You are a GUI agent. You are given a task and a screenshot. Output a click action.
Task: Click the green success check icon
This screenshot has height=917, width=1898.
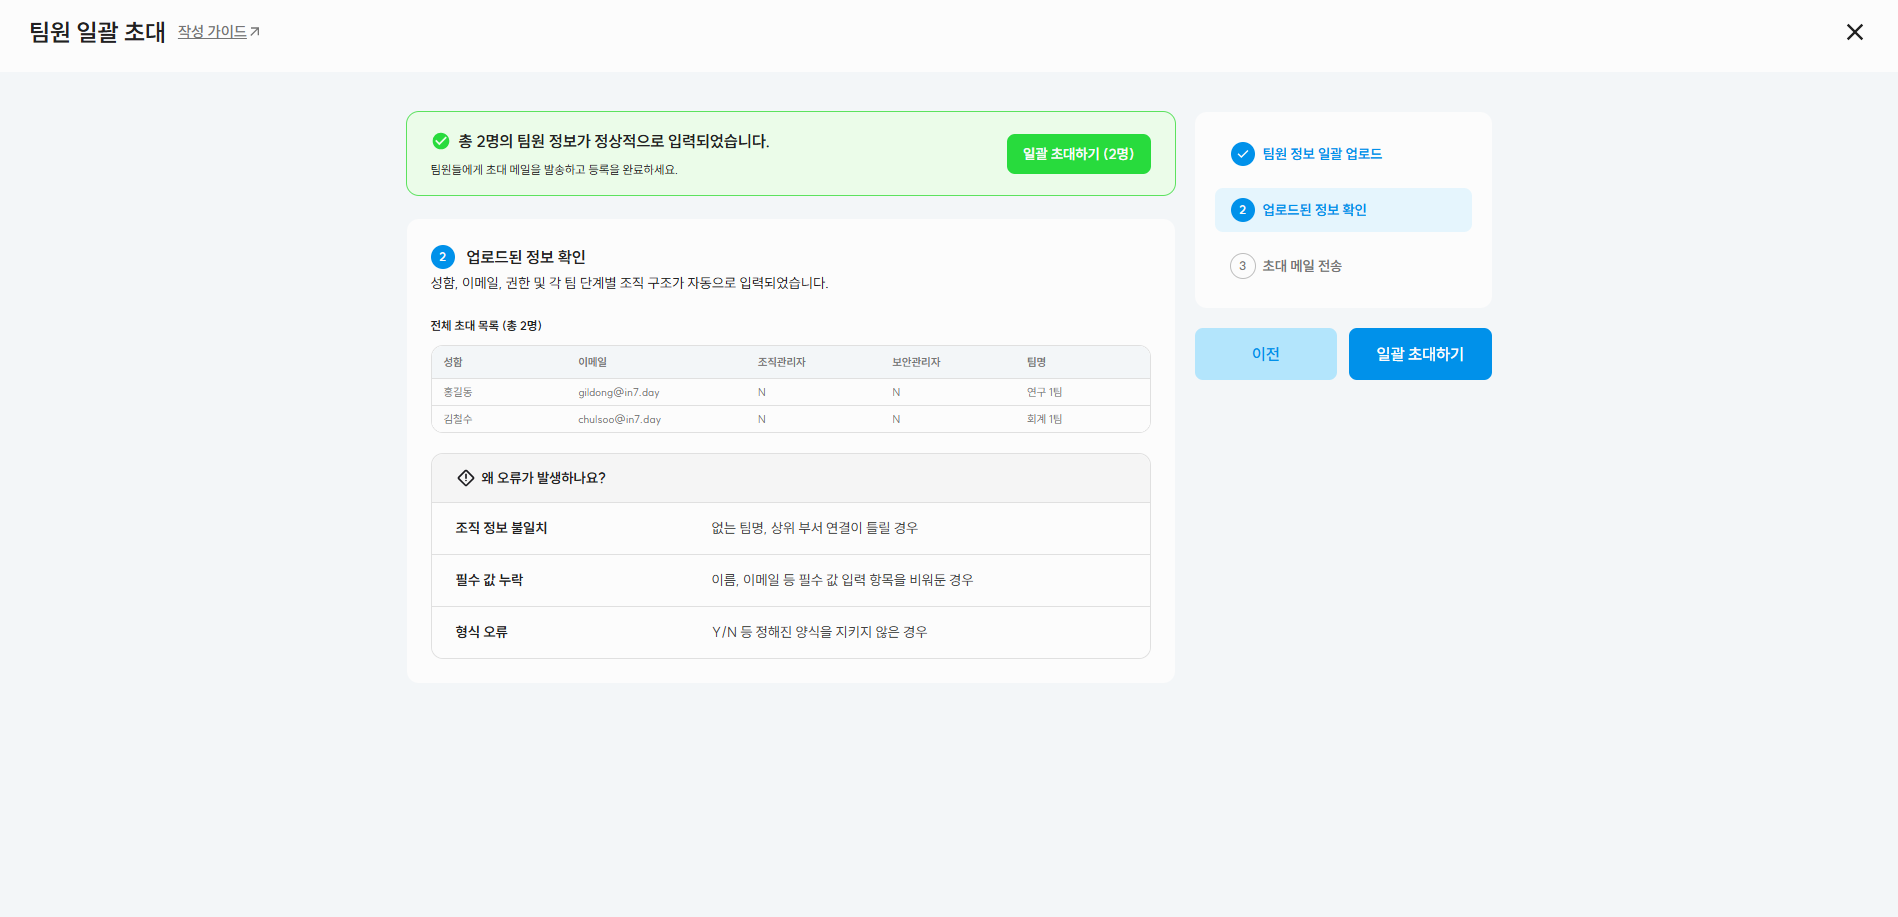coord(440,141)
